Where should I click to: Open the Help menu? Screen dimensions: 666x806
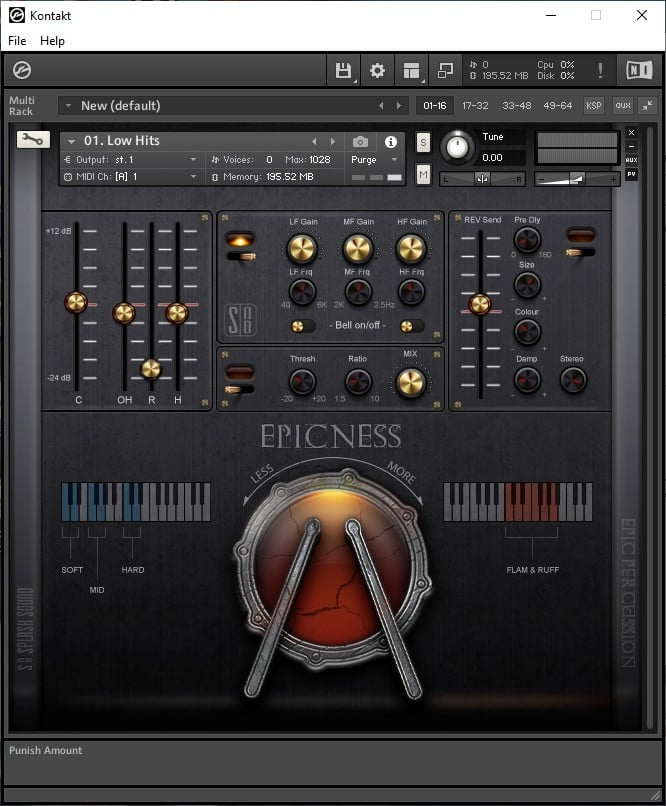52,41
